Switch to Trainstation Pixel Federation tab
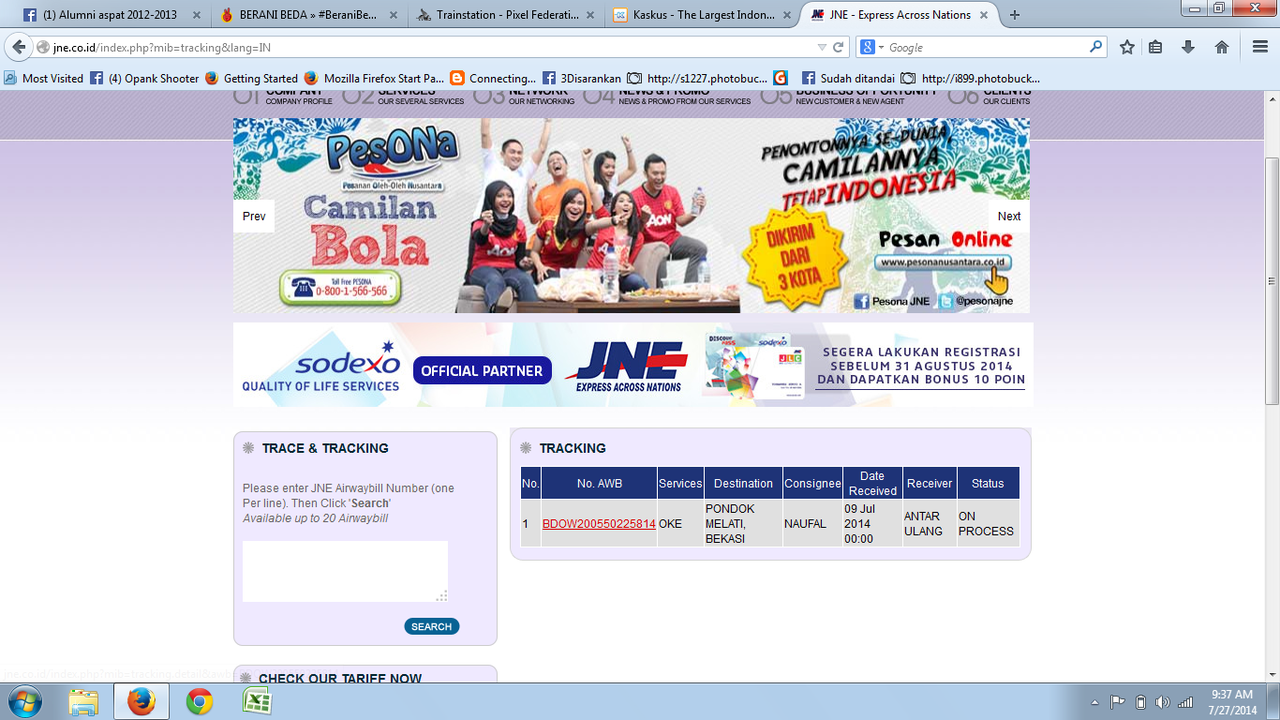Screen dimensions: 1280x720 (506, 15)
